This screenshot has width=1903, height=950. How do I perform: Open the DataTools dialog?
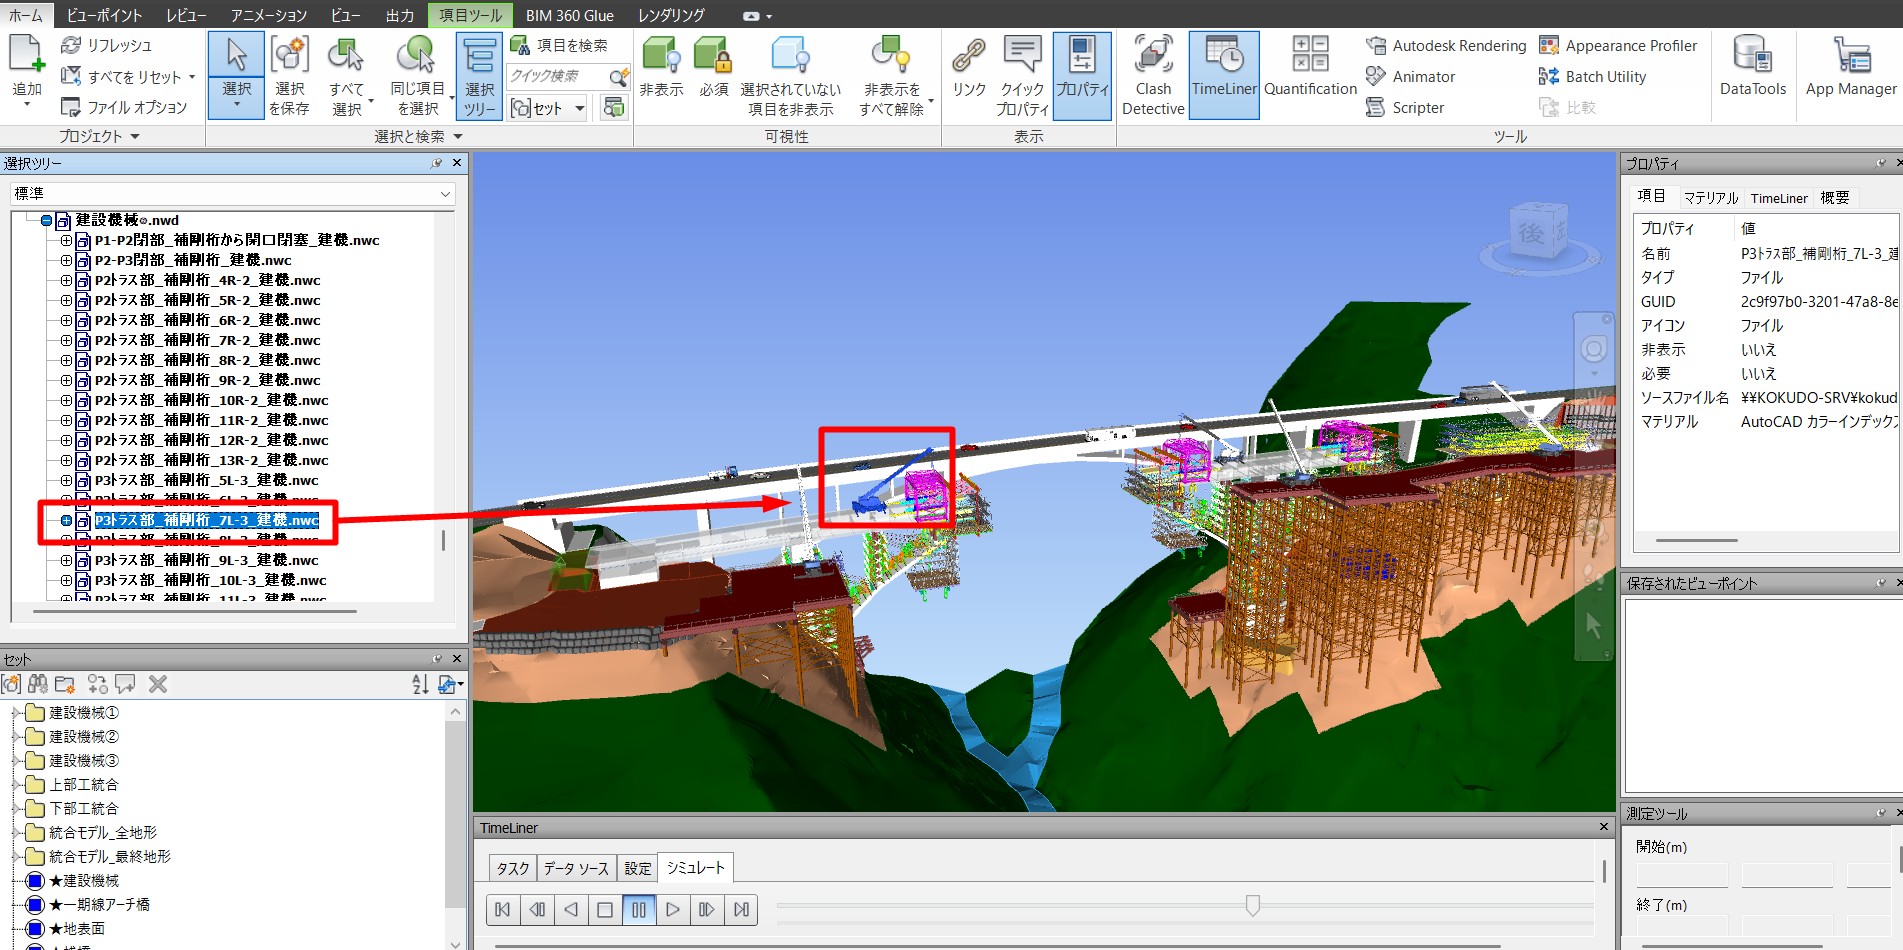click(1752, 68)
